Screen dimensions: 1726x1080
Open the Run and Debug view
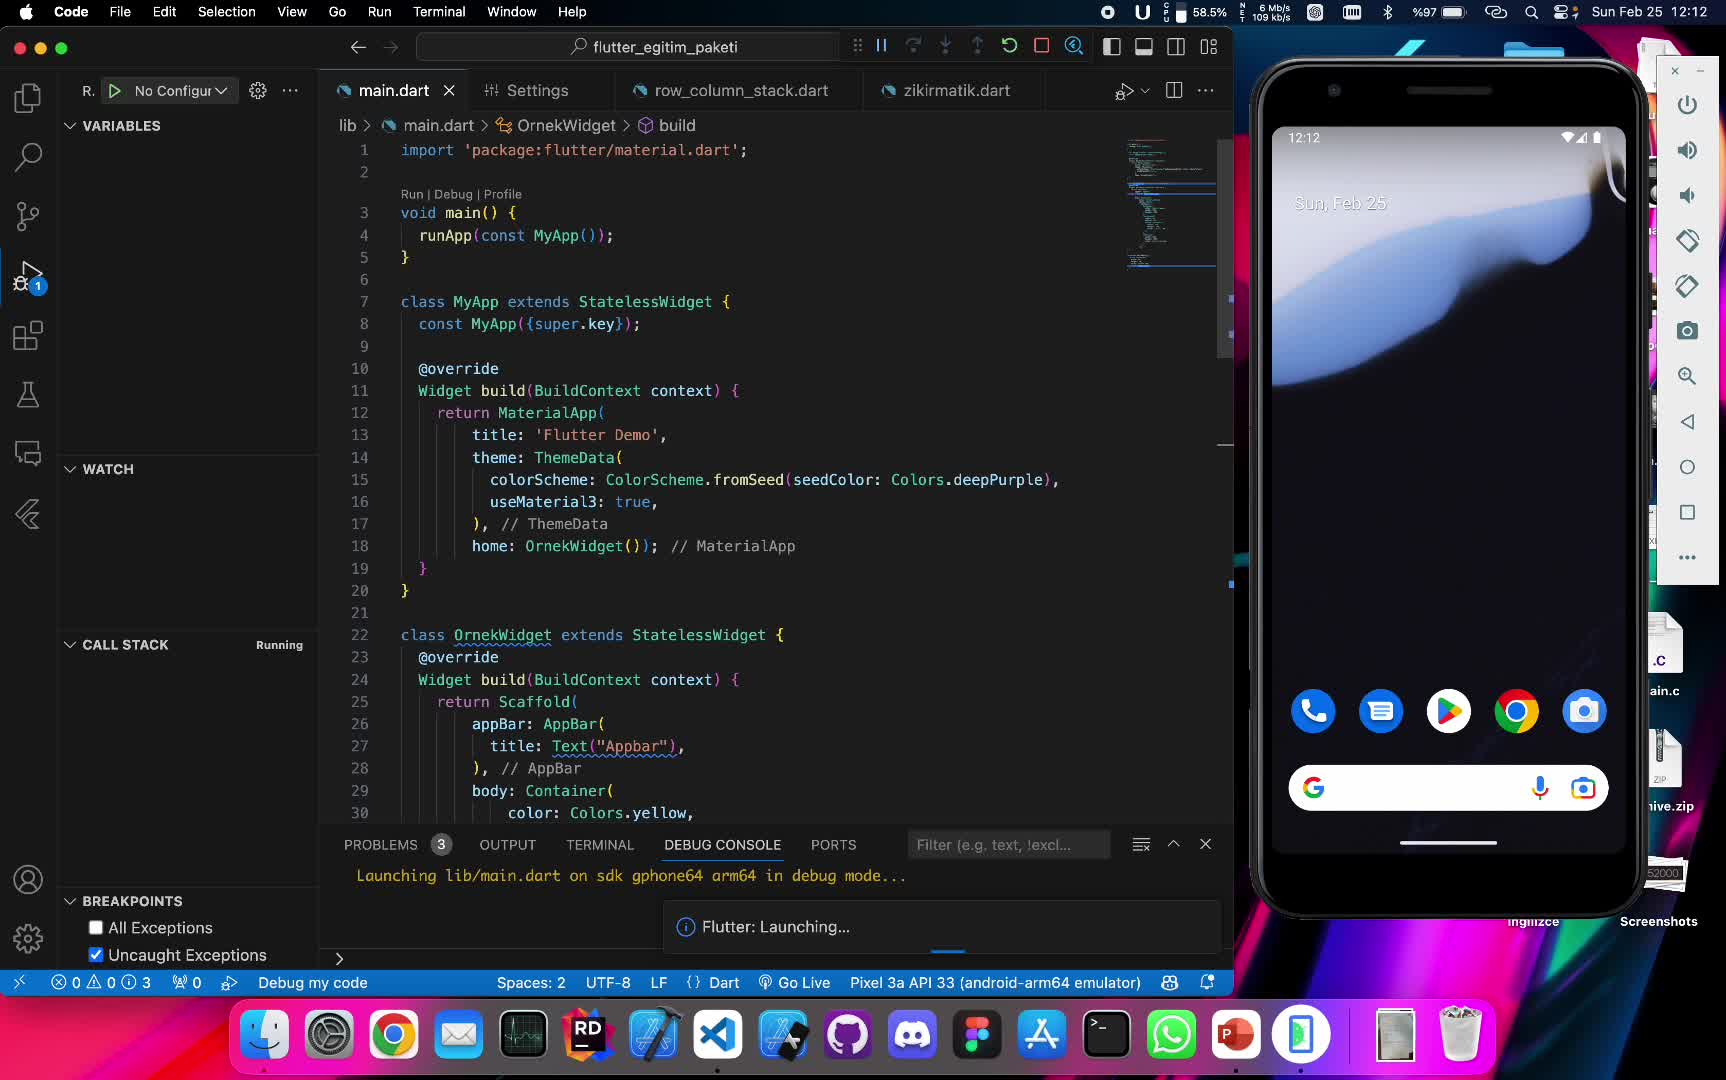pos(28,277)
